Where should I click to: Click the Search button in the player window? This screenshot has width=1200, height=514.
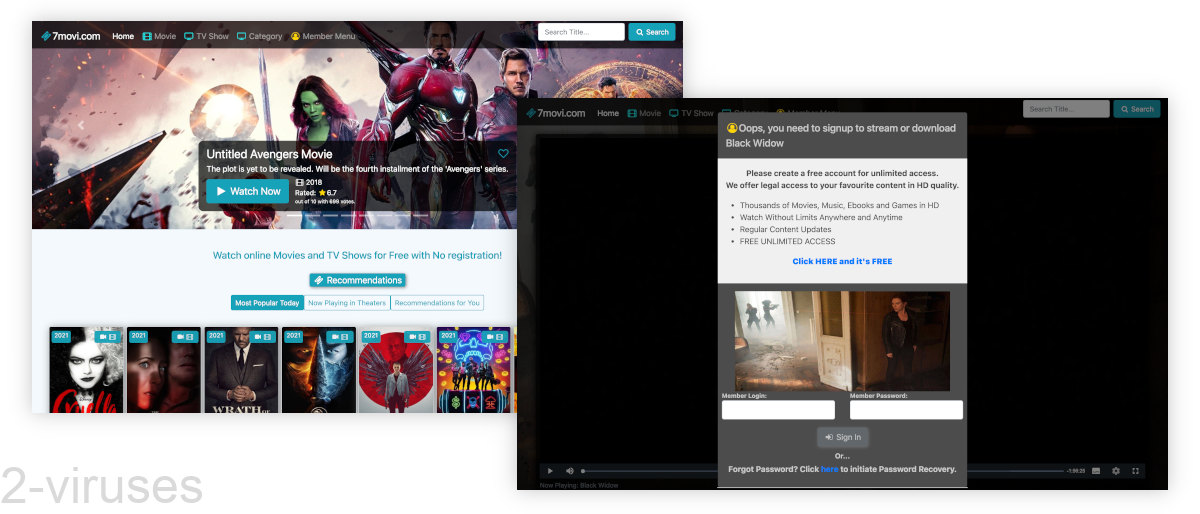(1137, 109)
